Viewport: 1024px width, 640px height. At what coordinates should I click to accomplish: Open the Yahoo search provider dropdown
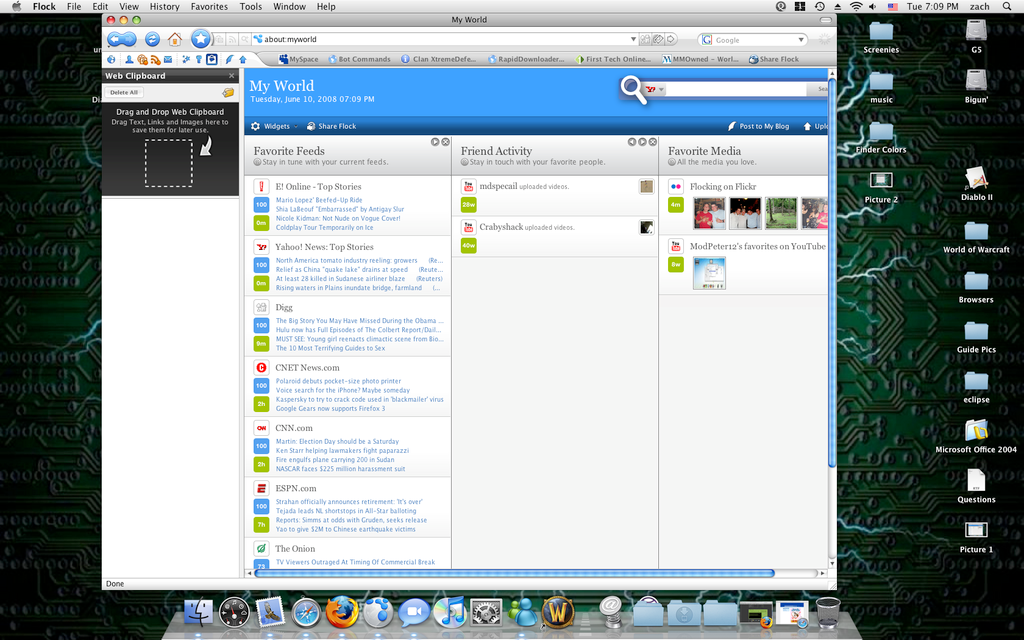point(654,89)
